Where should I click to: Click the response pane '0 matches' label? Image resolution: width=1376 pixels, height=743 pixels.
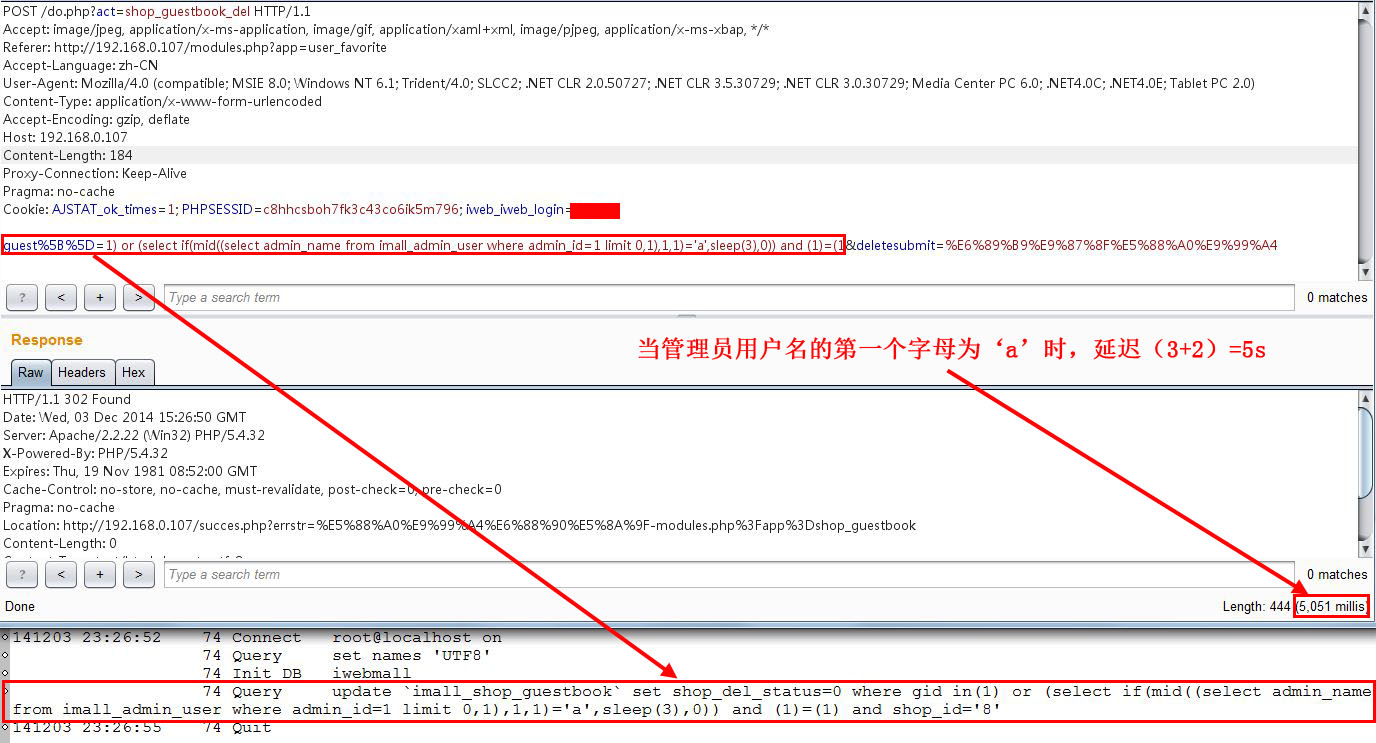click(x=1337, y=574)
